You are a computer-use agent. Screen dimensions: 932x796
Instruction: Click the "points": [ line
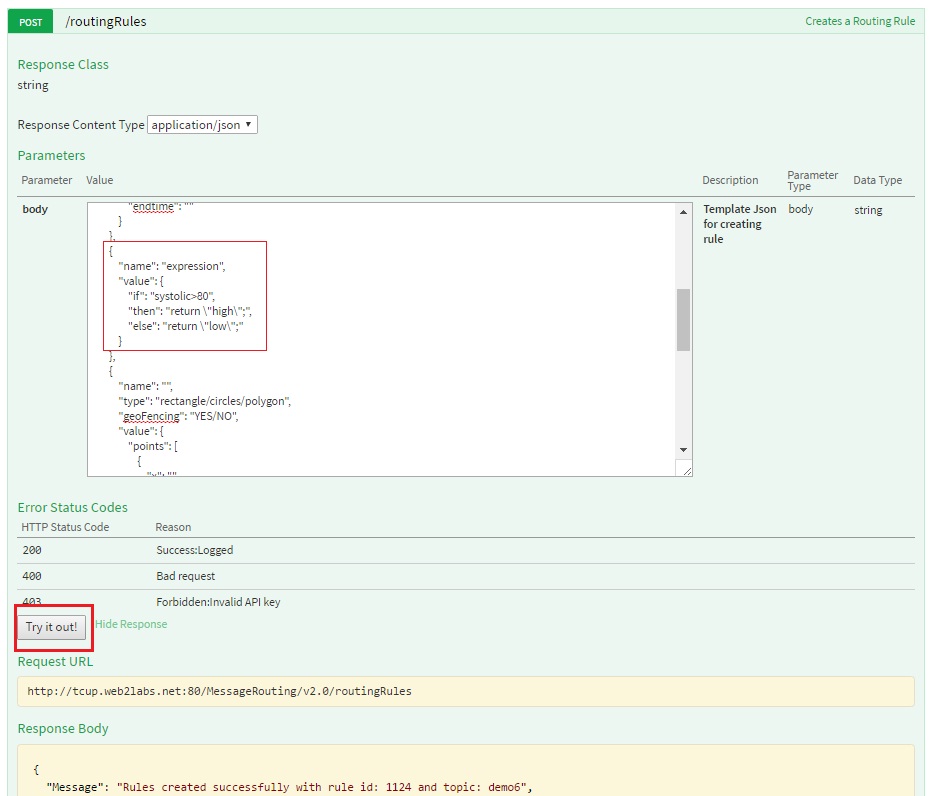[153, 446]
